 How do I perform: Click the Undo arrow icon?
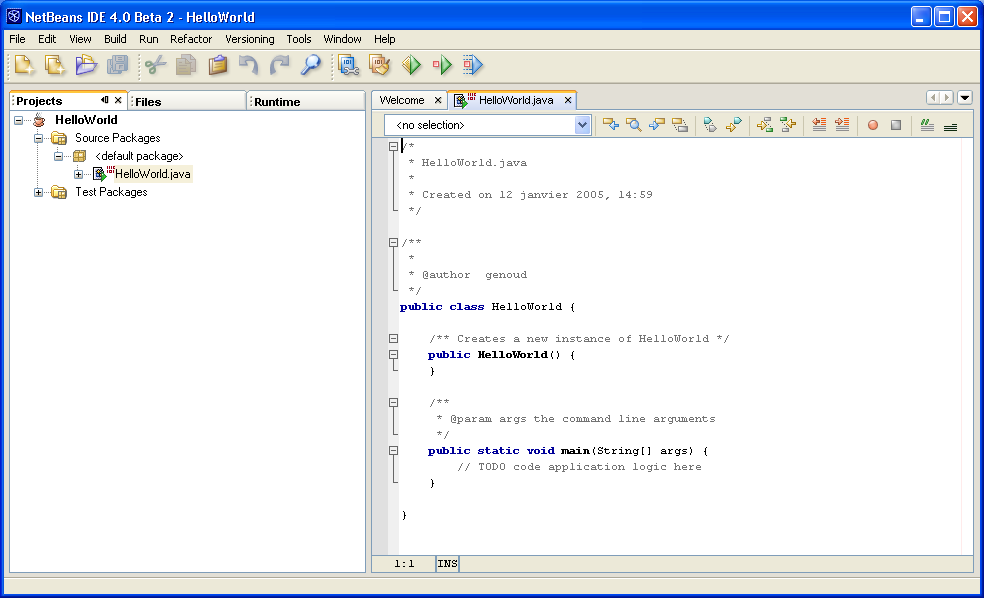pos(249,65)
